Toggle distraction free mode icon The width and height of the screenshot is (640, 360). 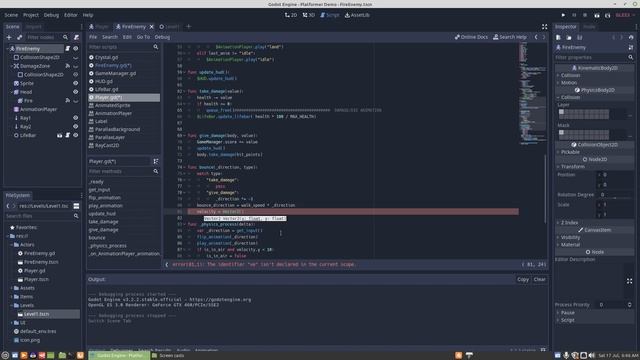pos(544,27)
